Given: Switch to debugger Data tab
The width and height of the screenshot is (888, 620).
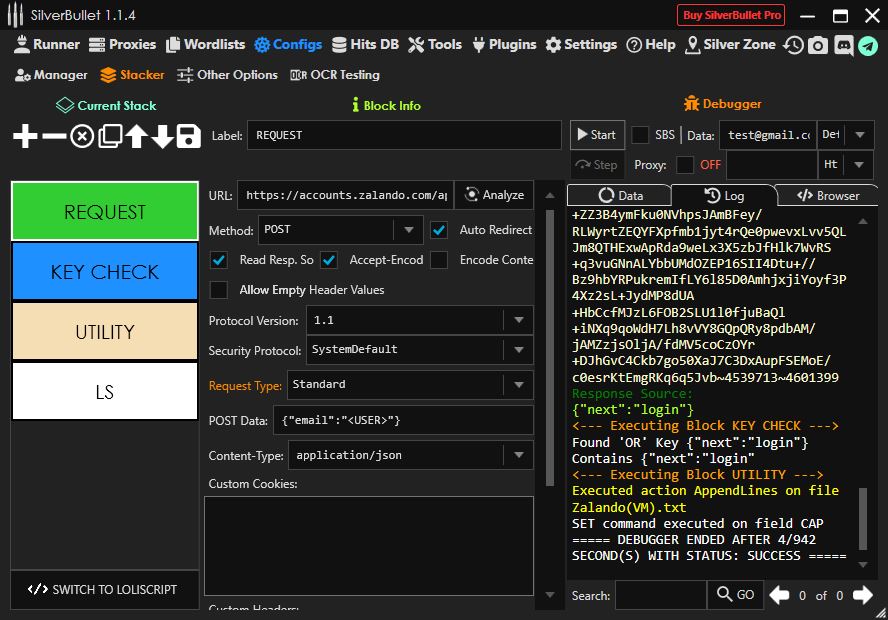Looking at the screenshot, I should (x=620, y=195).
